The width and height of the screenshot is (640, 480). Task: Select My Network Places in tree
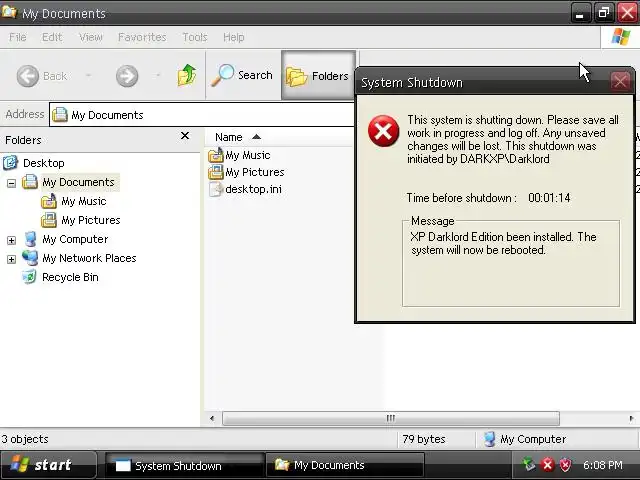pos(89,258)
